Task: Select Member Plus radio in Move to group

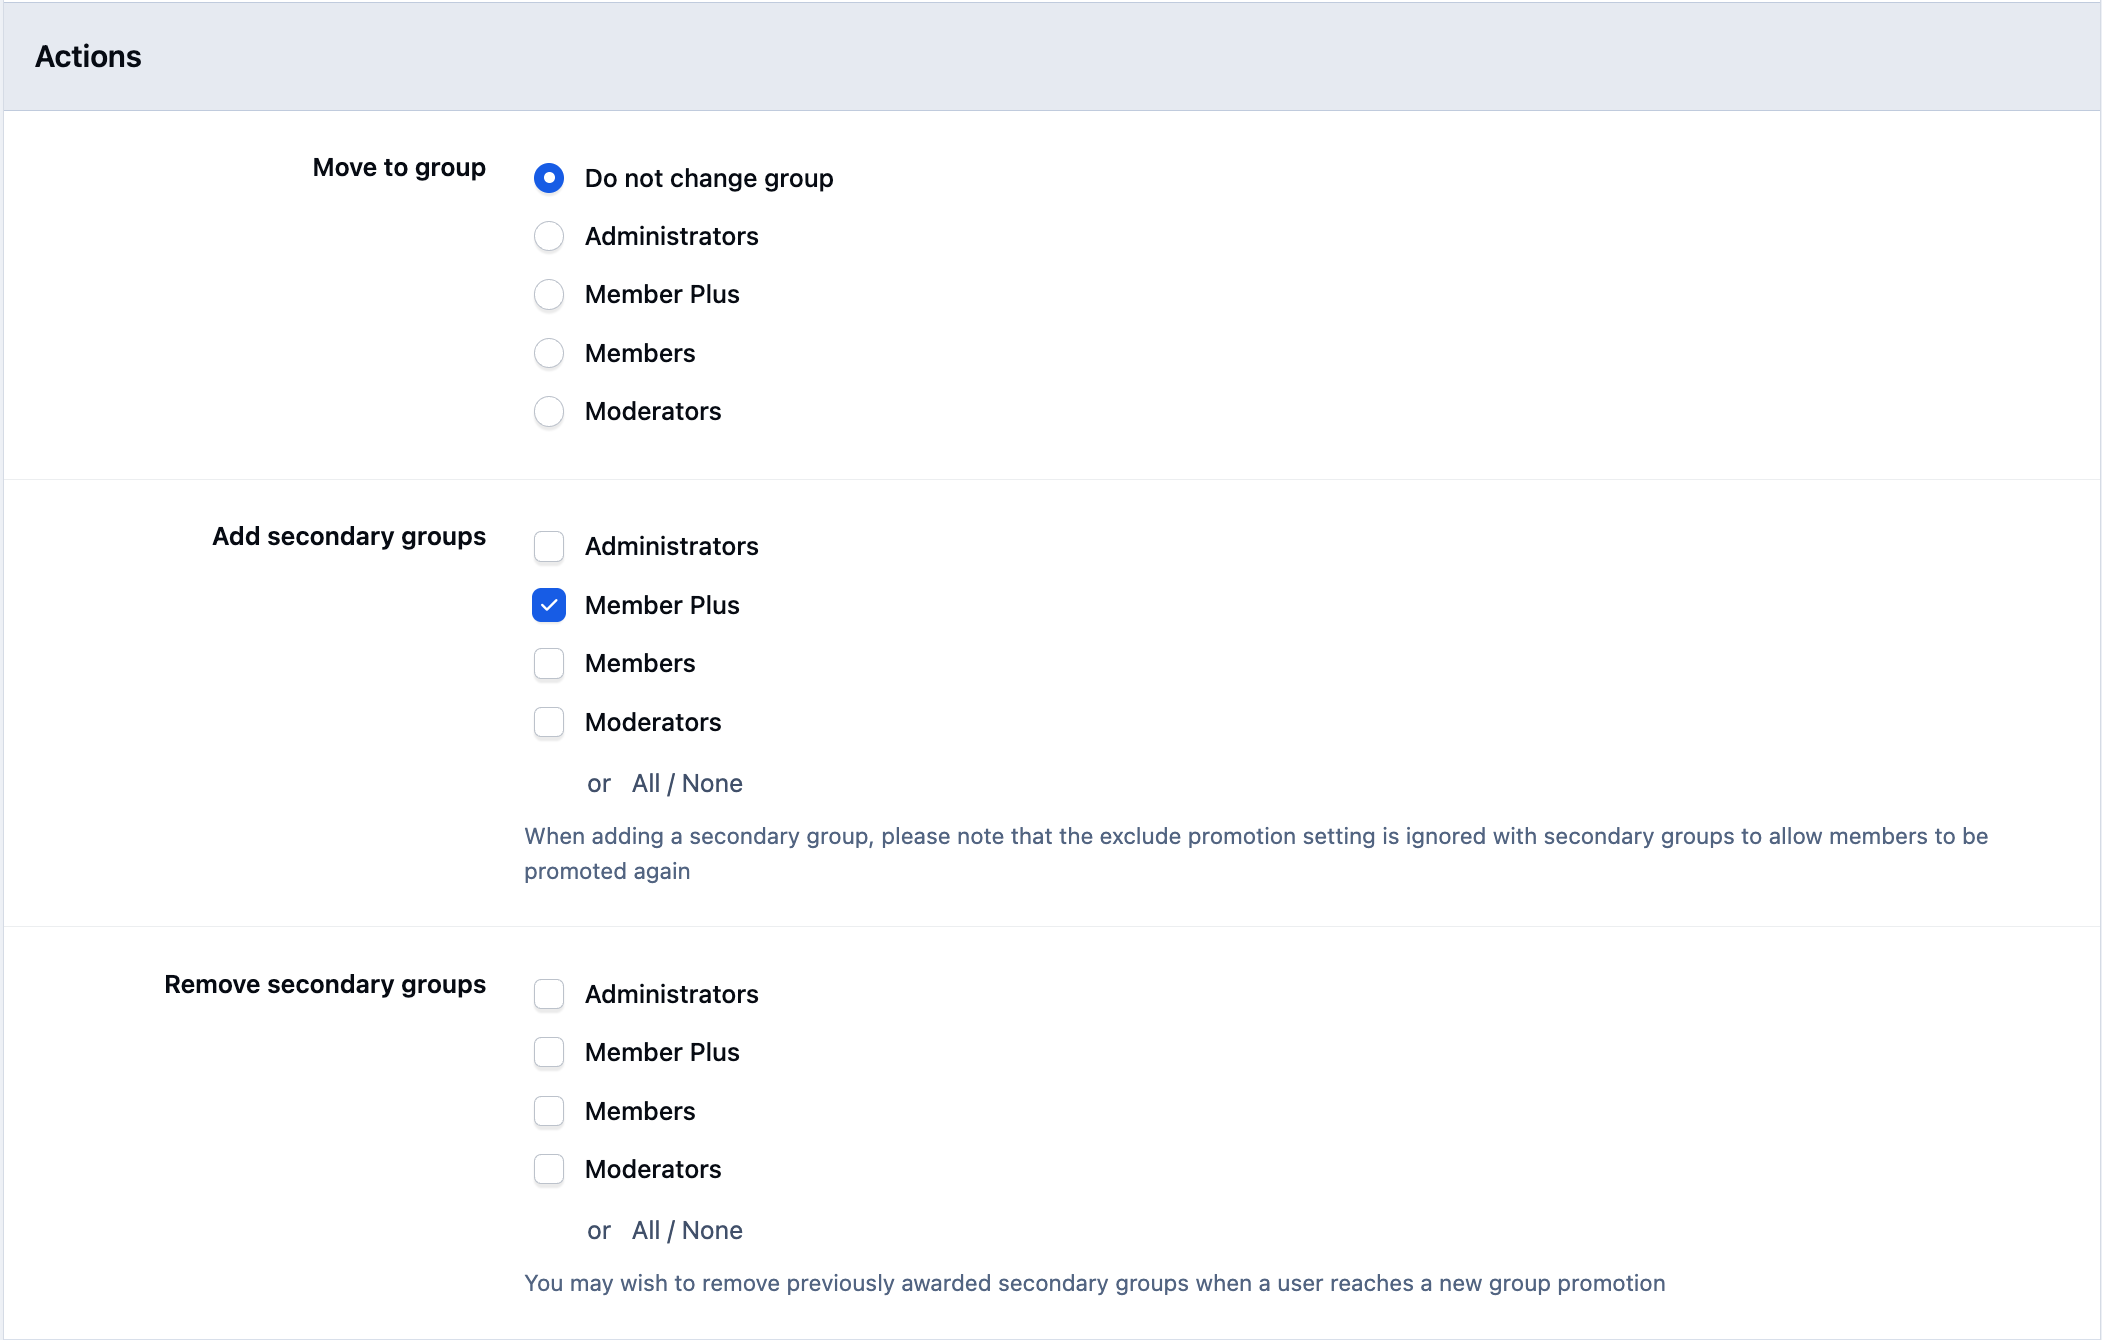Action: pyautogui.click(x=549, y=294)
